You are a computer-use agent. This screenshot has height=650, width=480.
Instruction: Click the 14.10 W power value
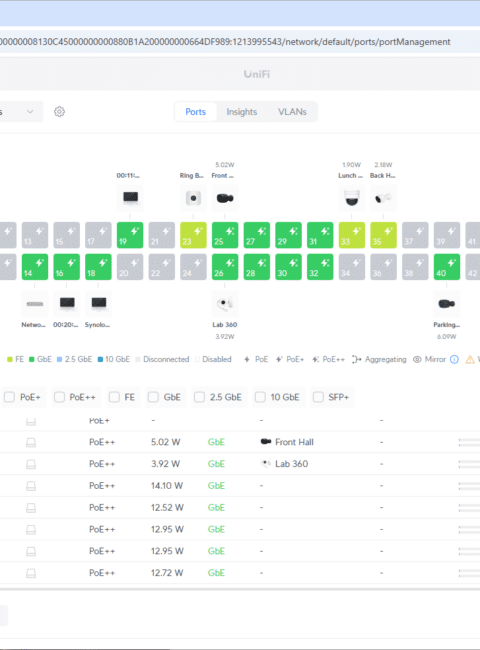(167, 486)
